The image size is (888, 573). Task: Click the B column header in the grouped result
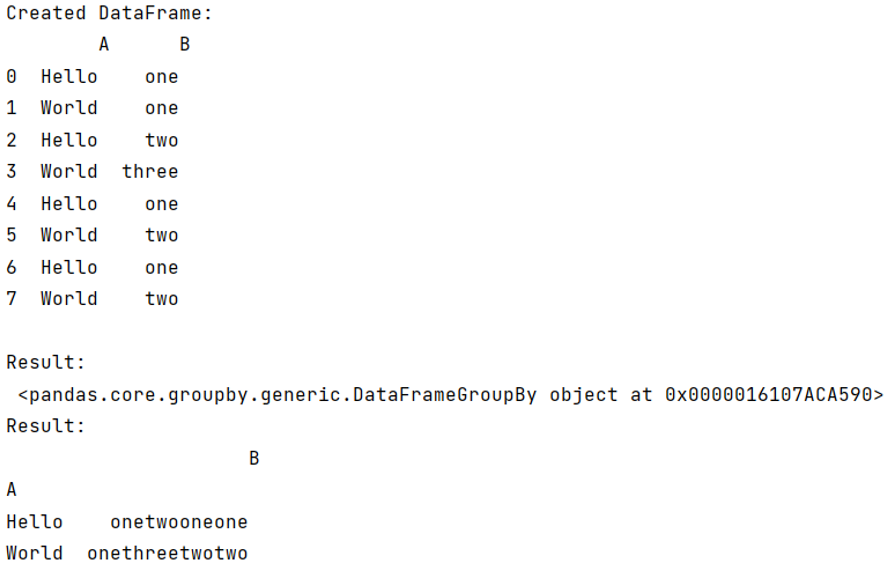pos(254,459)
